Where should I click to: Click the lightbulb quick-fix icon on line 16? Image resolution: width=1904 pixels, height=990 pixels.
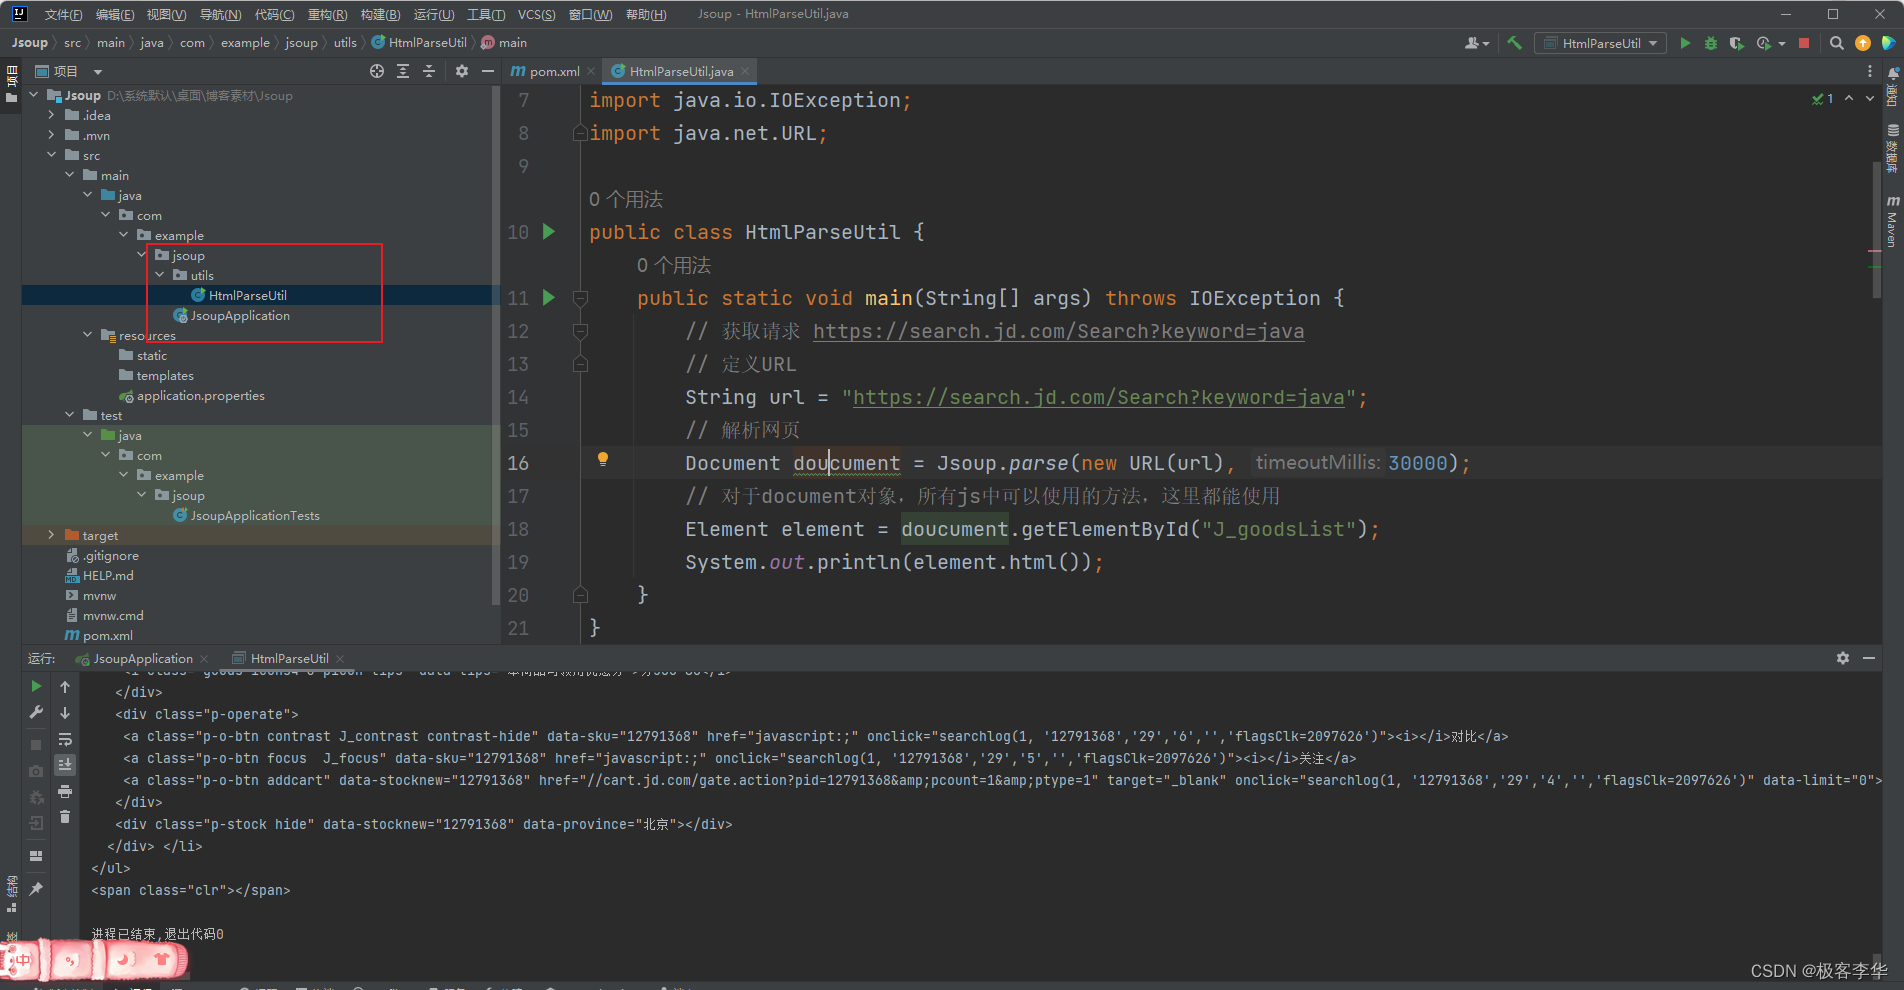(x=602, y=459)
